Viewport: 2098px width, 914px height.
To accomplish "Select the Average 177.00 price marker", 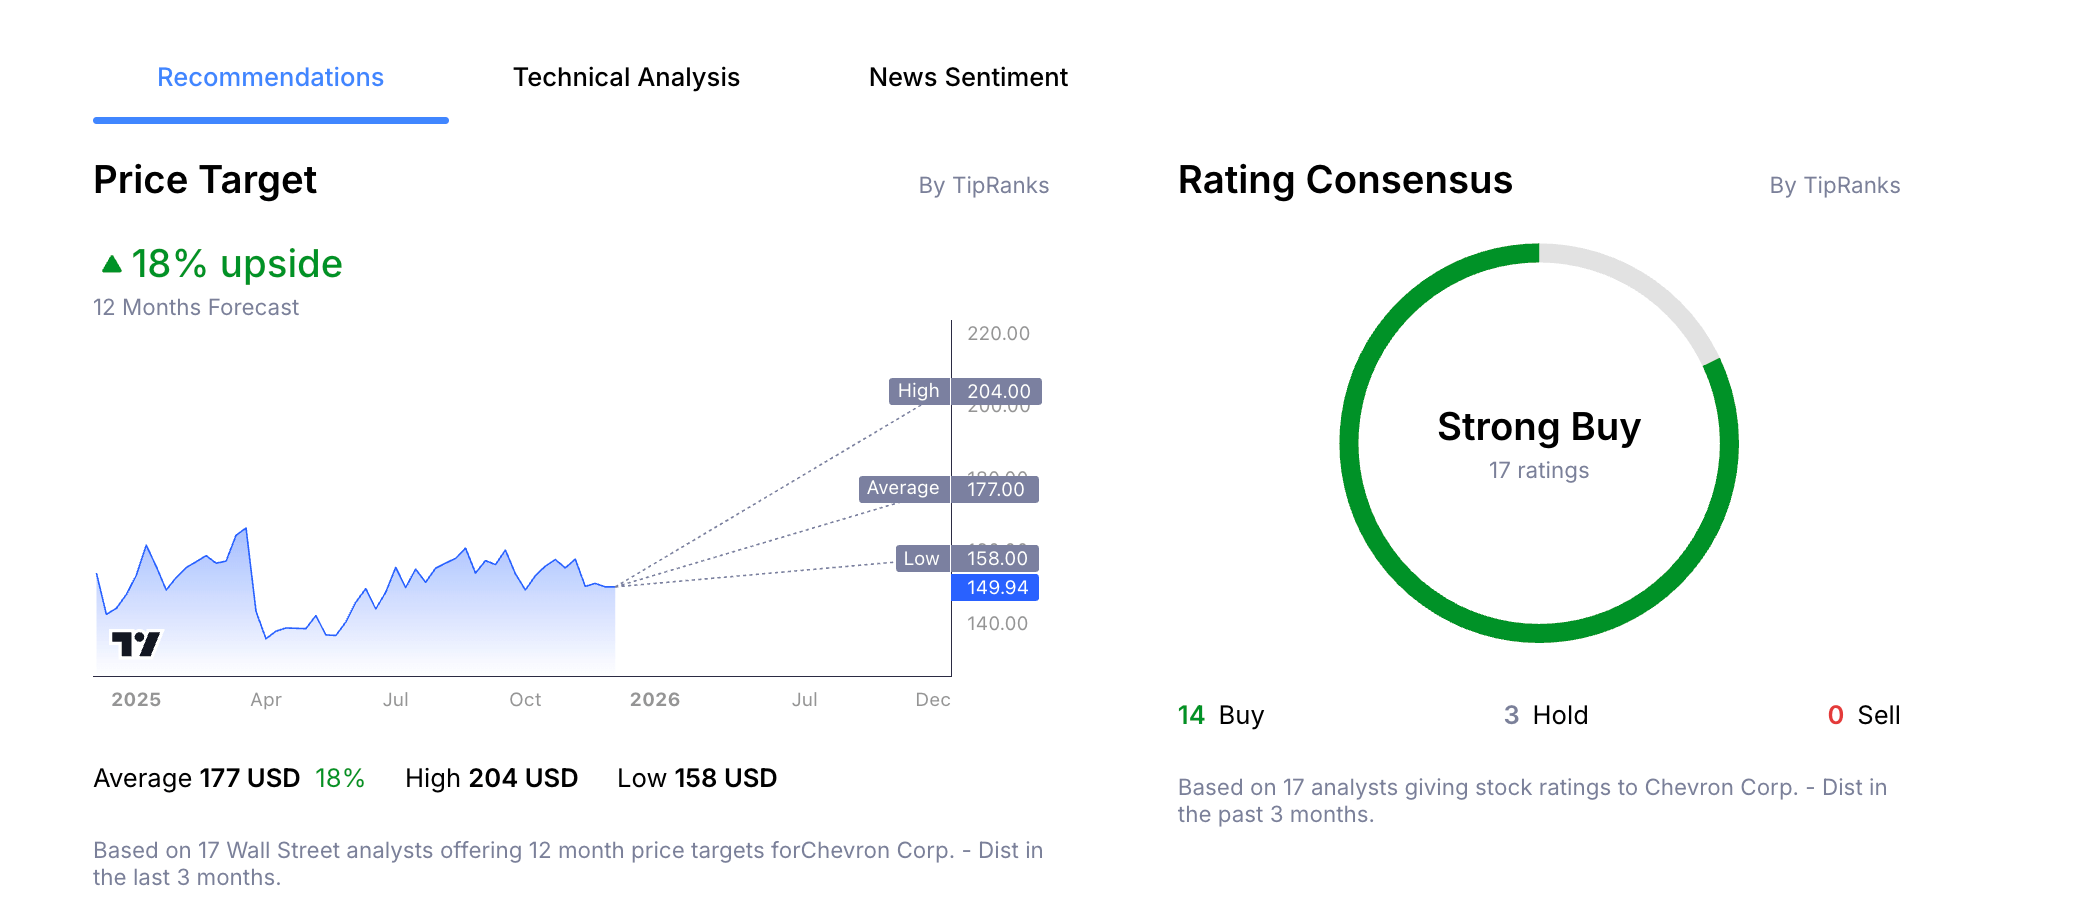I will [948, 489].
